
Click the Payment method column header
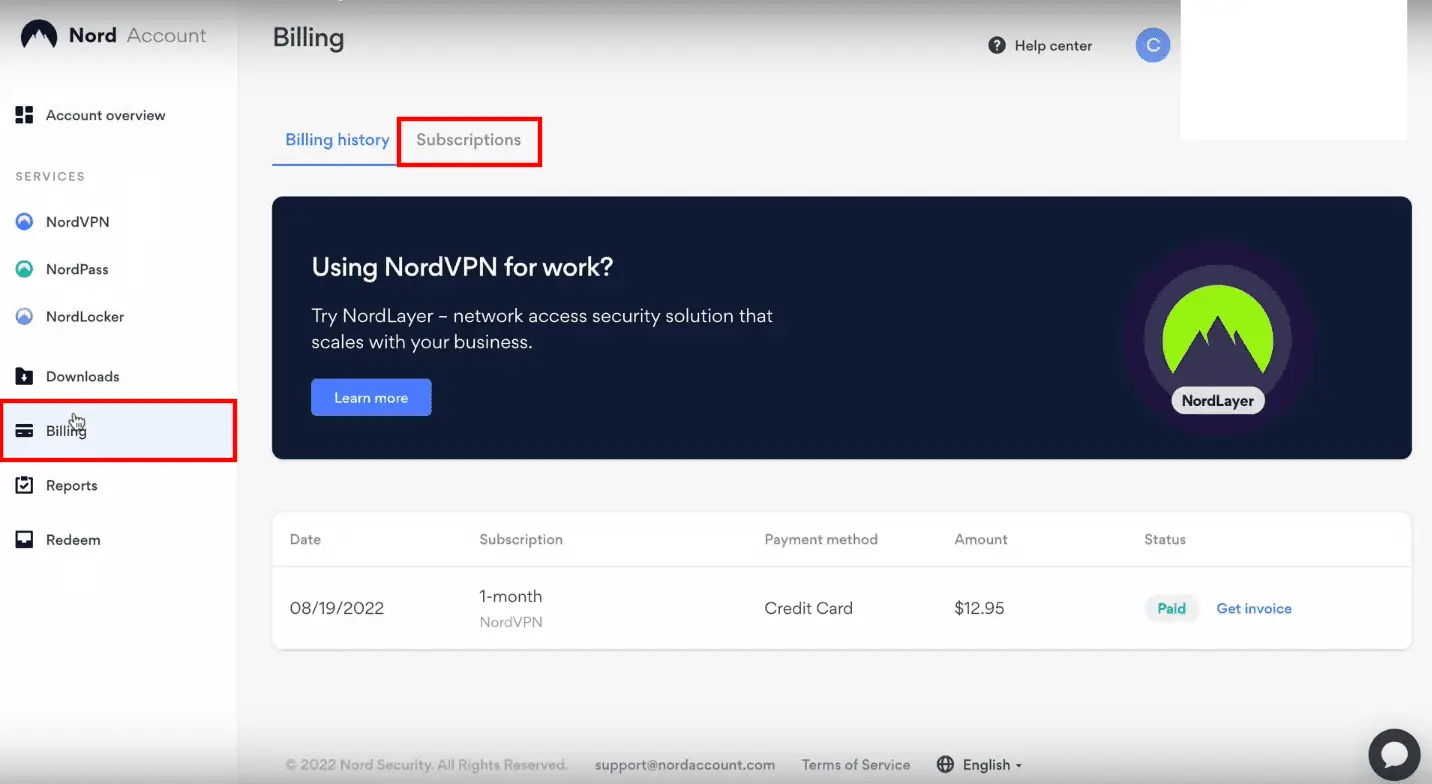point(821,539)
